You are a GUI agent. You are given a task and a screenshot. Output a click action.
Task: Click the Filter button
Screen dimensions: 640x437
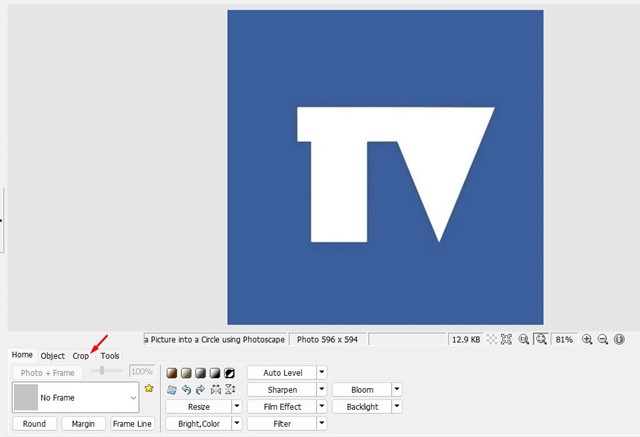pyautogui.click(x=282, y=424)
